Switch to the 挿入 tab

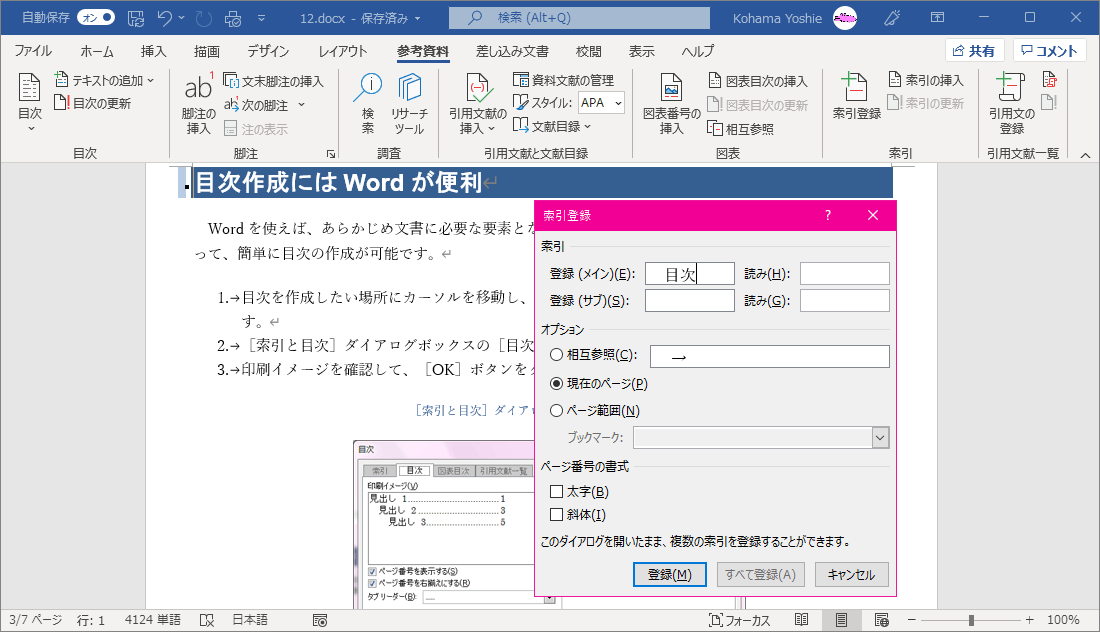(153, 51)
